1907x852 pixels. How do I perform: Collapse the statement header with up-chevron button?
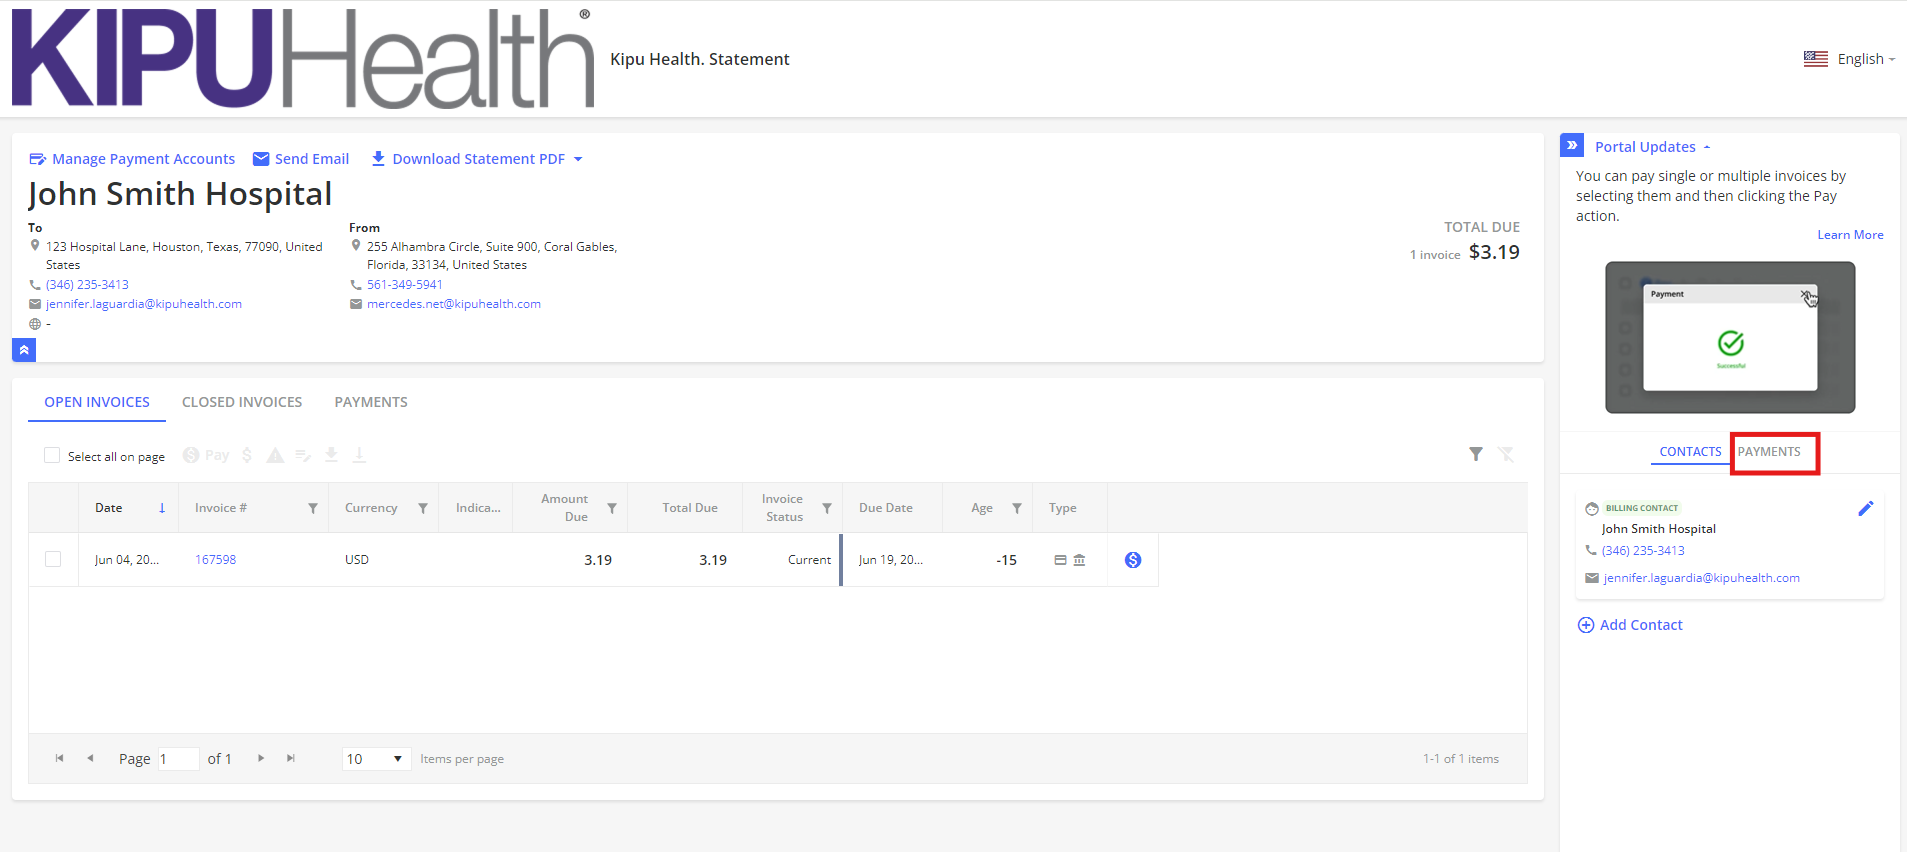click(x=24, y=350)
